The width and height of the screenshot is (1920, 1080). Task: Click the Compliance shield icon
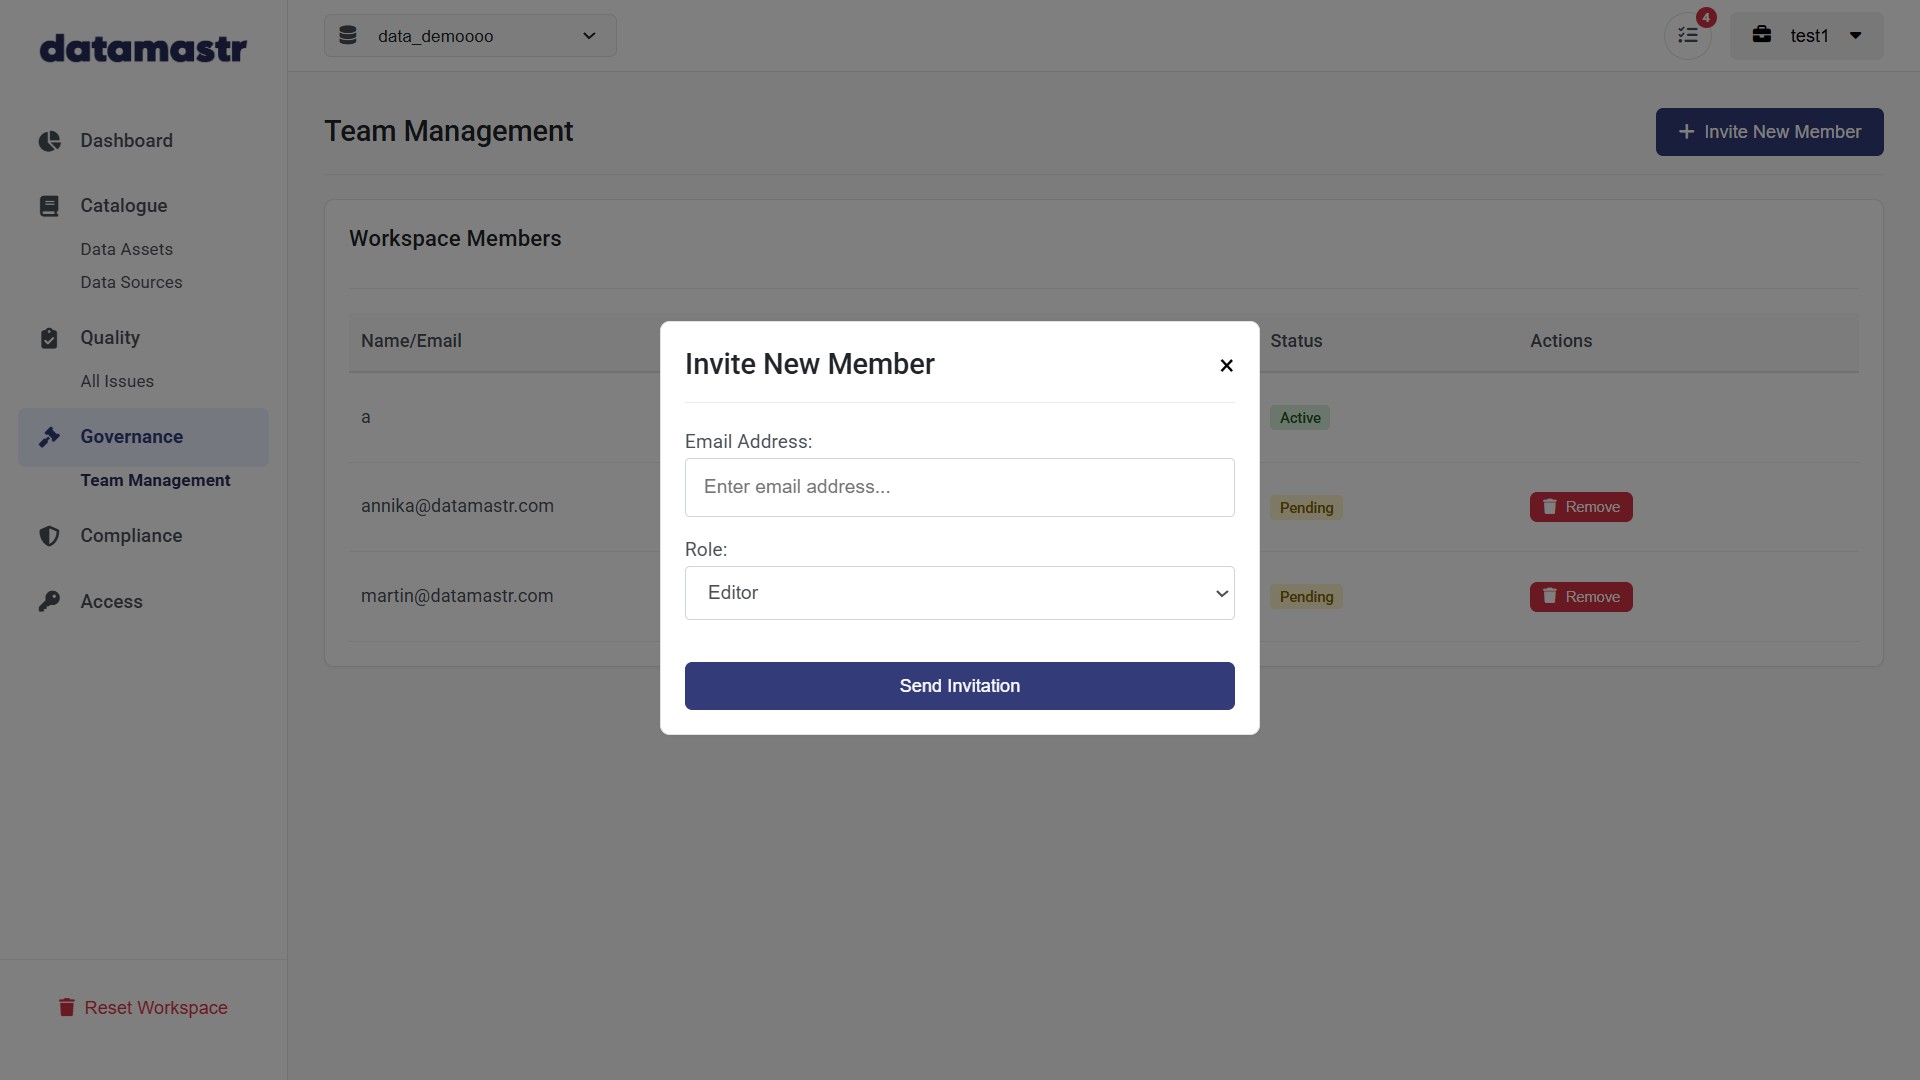pos(49,536)
